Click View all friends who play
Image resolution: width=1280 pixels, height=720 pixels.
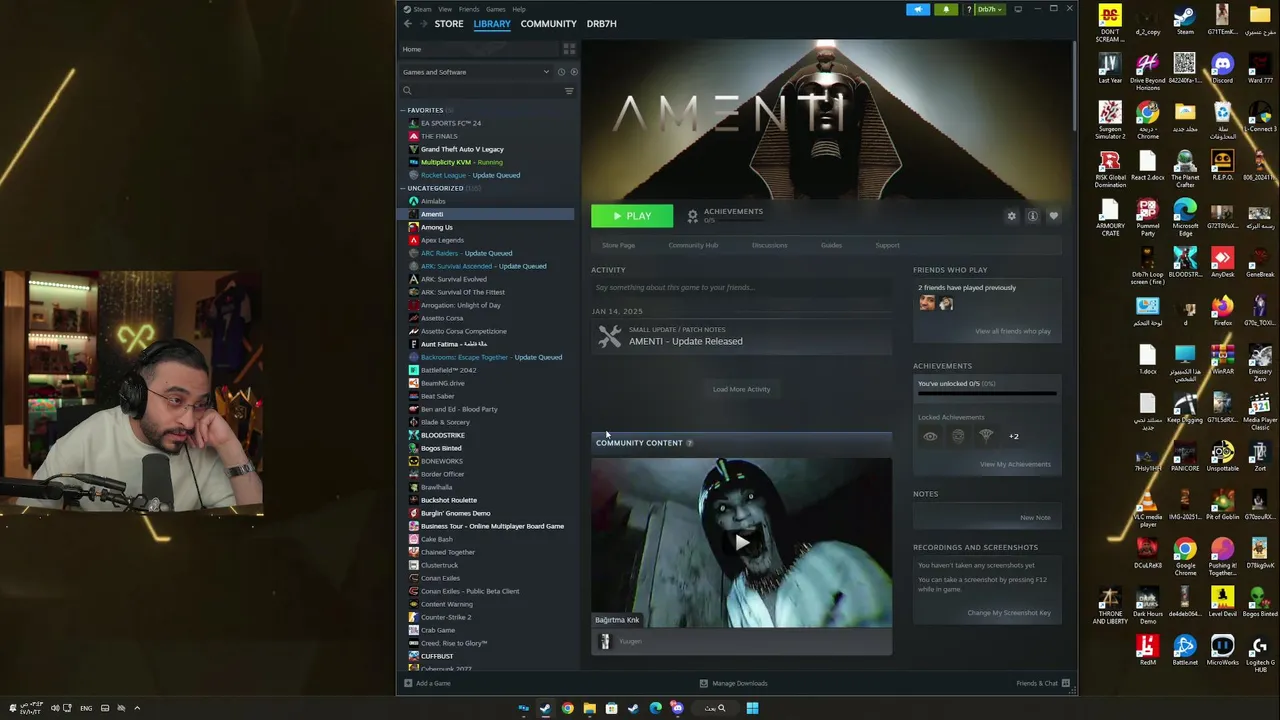click(x=1013, y=331)
